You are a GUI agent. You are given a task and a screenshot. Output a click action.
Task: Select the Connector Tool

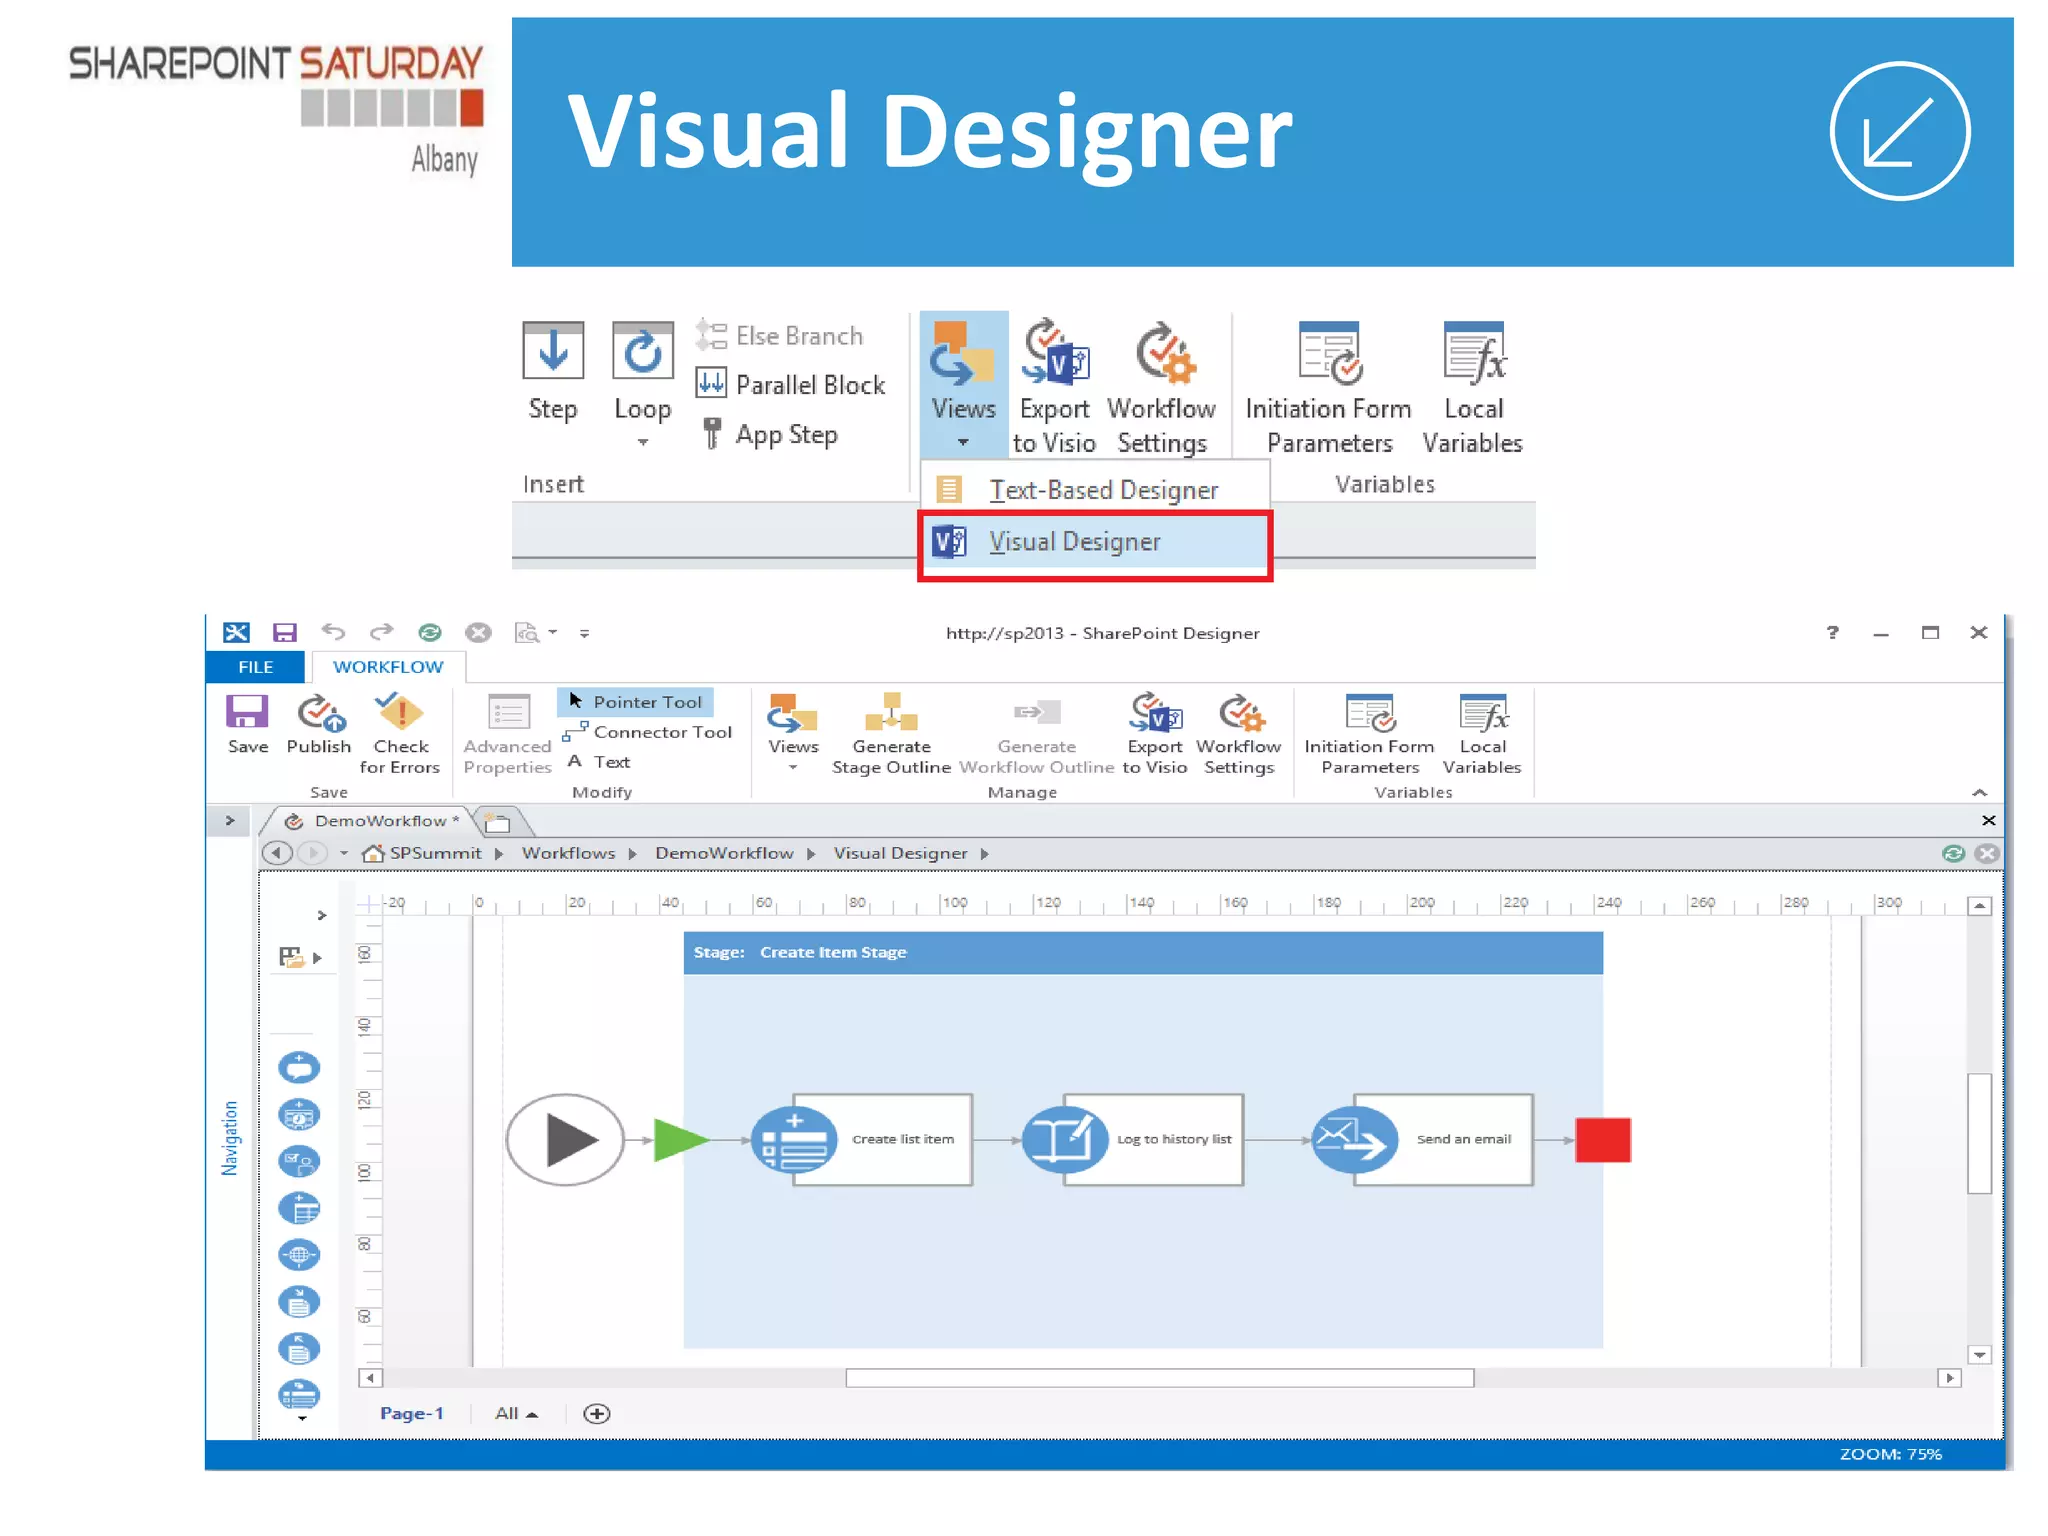[647, 732]
